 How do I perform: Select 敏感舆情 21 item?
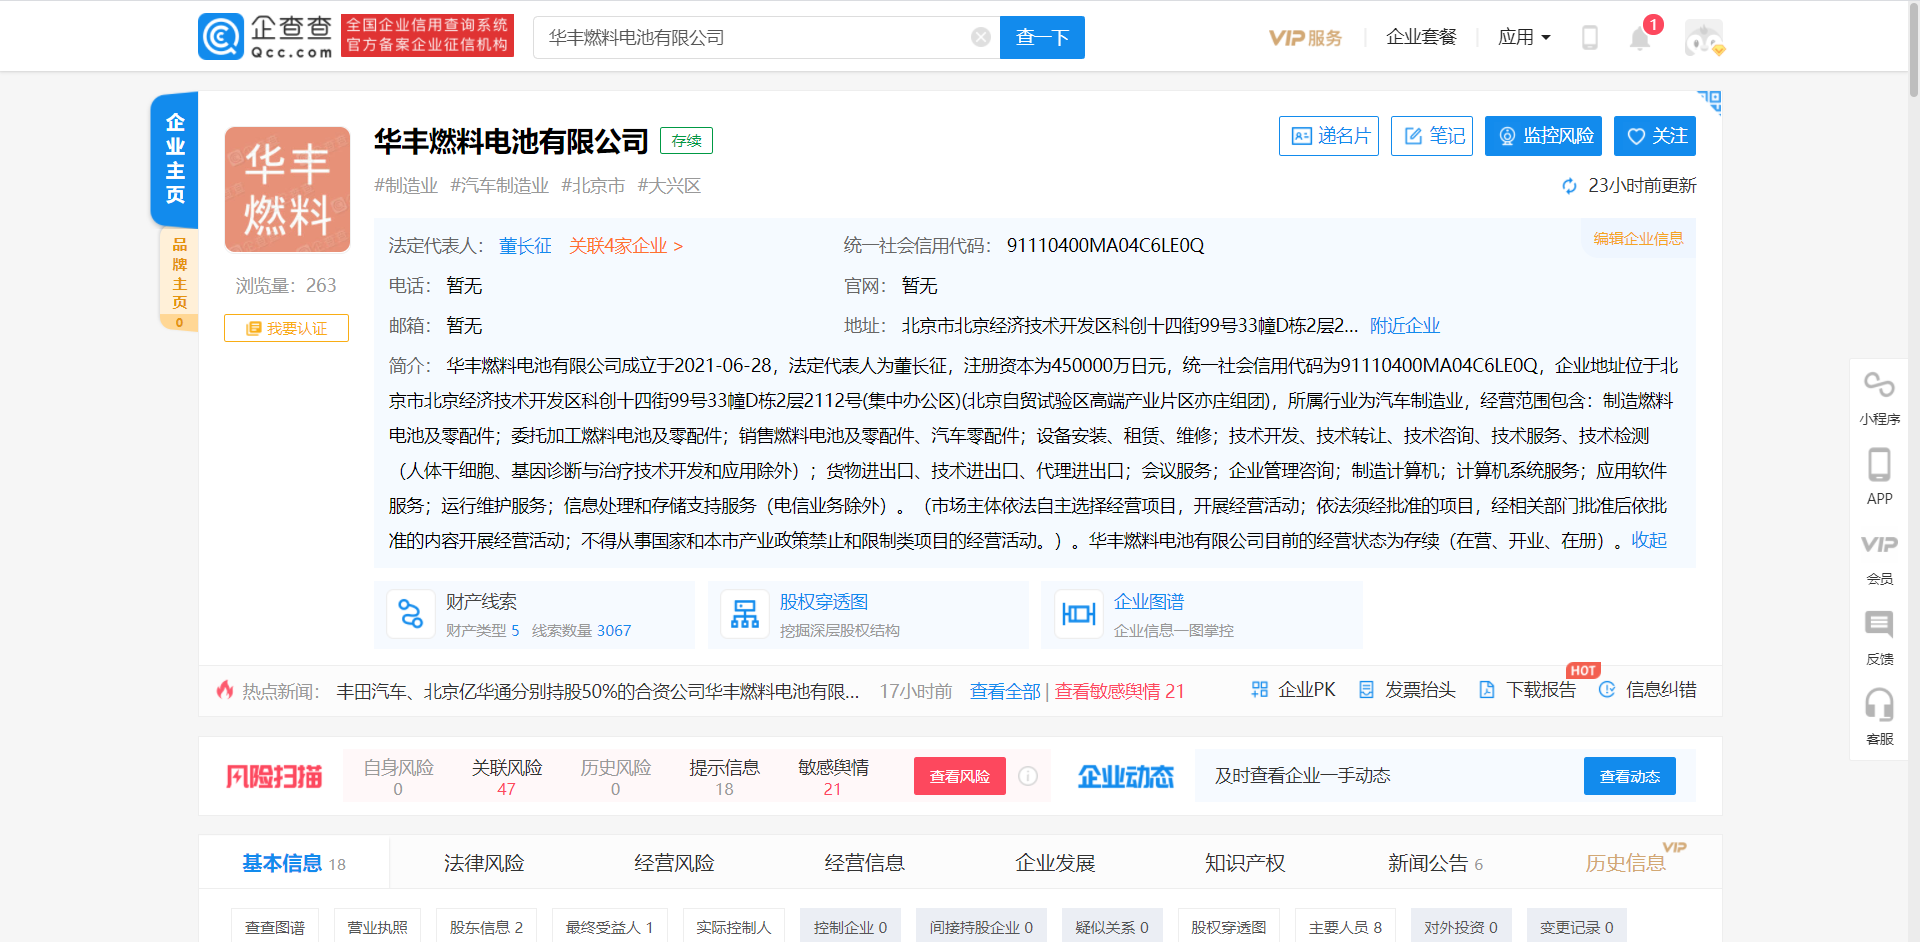click(x=833, y=777)
